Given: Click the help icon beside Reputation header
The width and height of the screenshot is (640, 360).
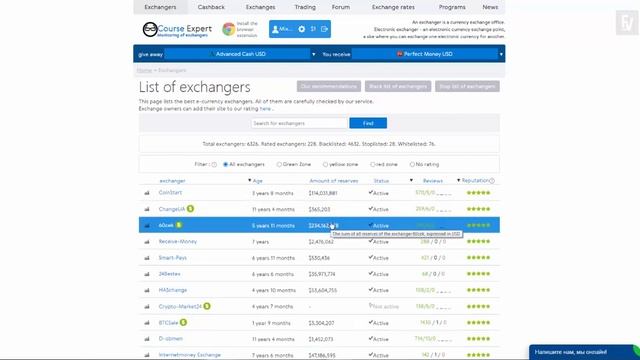Looking at the screenshot, I should pyautogui.click(x=492, y=180).
